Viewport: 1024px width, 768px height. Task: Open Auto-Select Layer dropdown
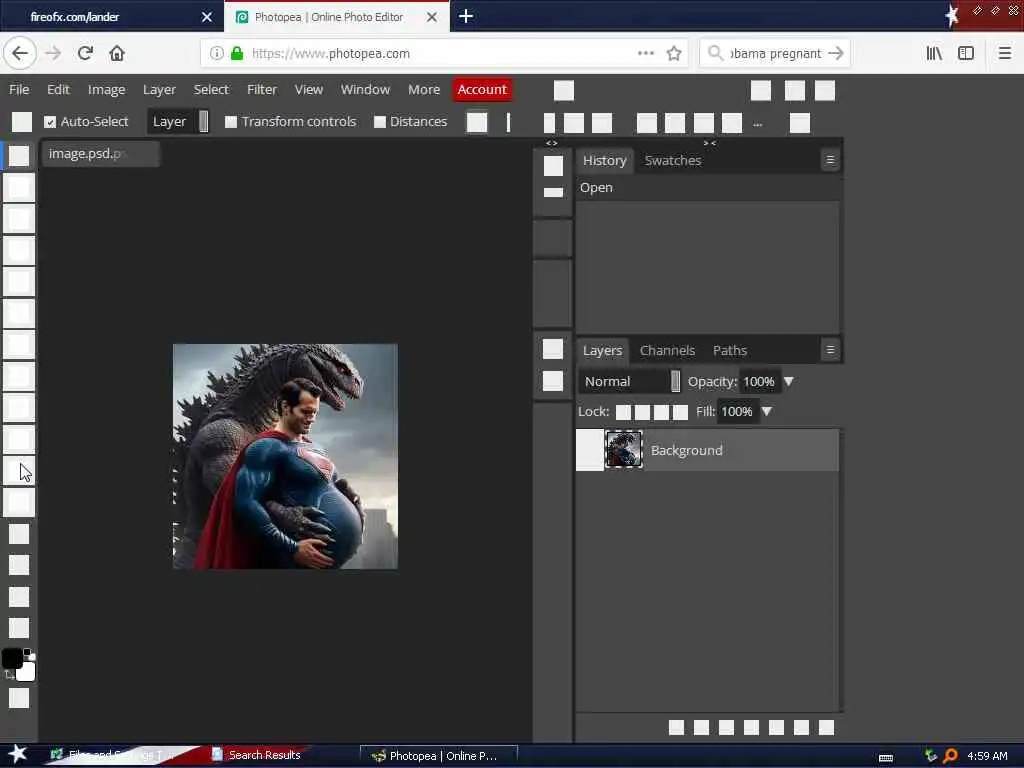click(178, 121)
